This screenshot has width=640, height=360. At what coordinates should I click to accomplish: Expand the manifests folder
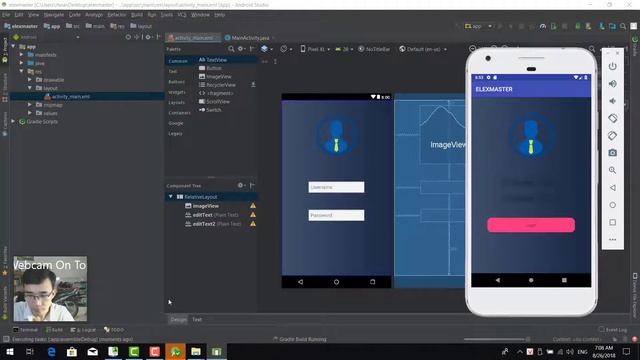click(x=21, y=54)
